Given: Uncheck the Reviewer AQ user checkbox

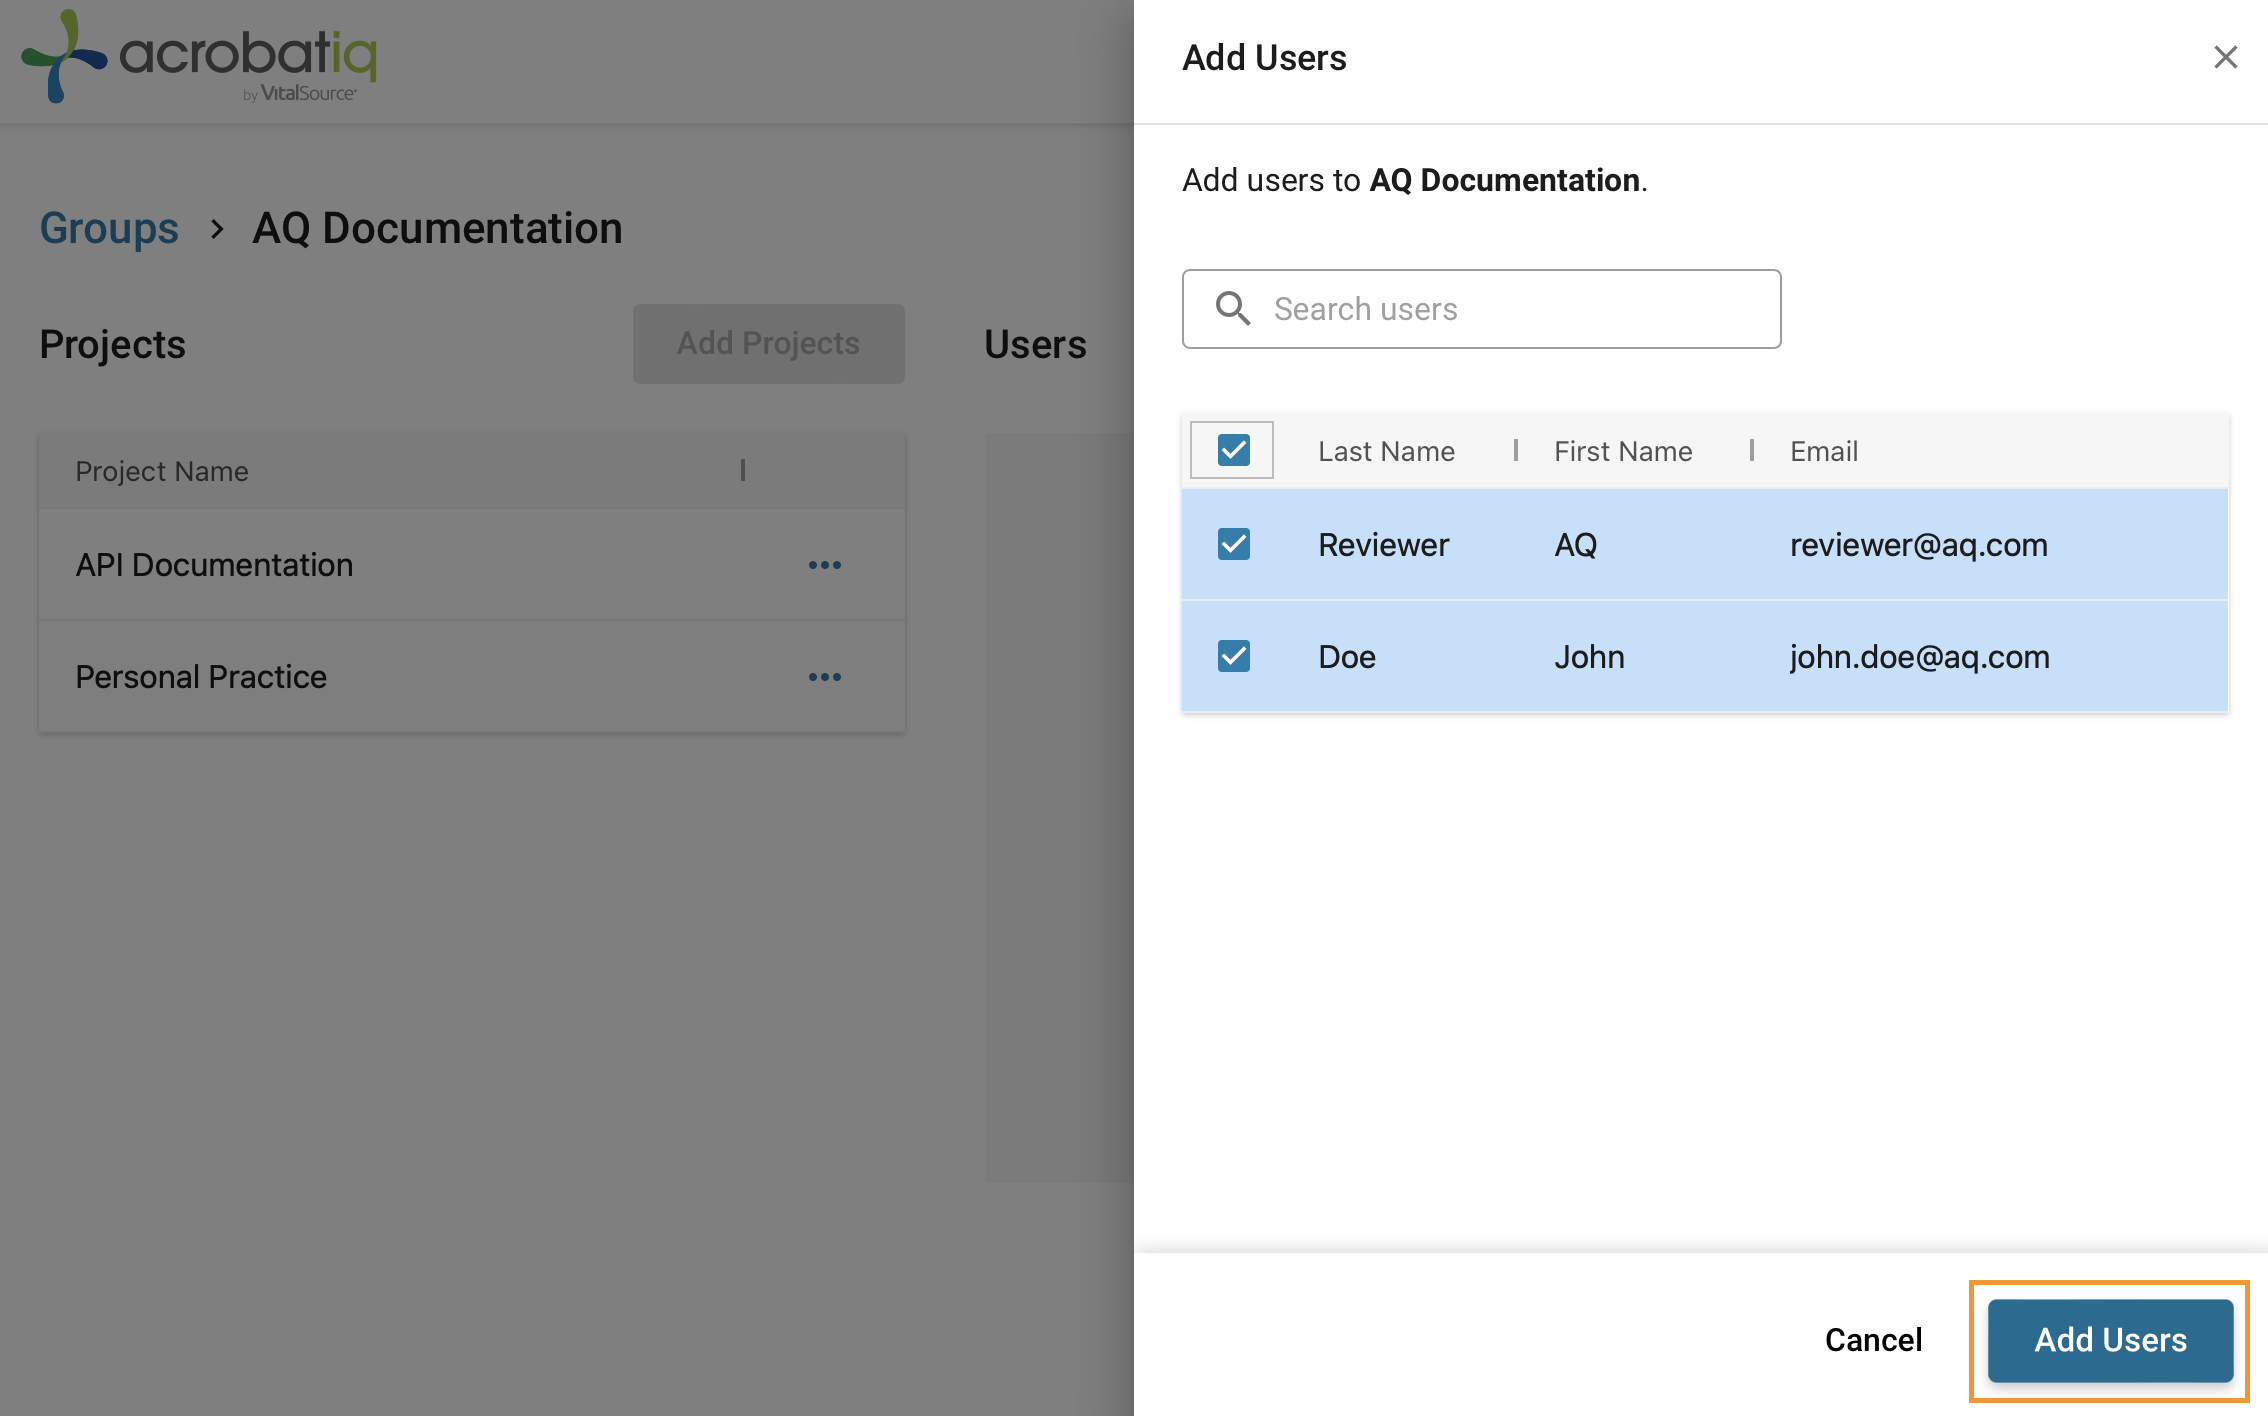Looking at the screenshot, I should (x=1233, y=544).
